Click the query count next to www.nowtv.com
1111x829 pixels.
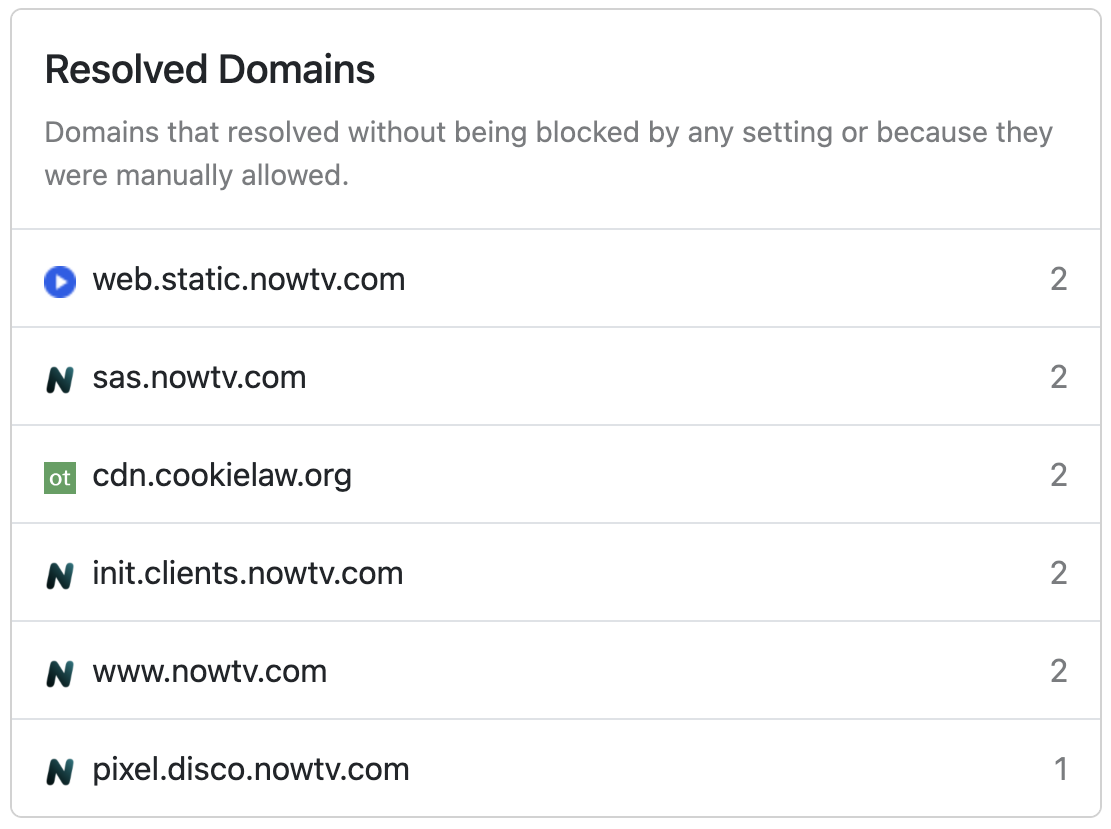[x=1059, y=671]
